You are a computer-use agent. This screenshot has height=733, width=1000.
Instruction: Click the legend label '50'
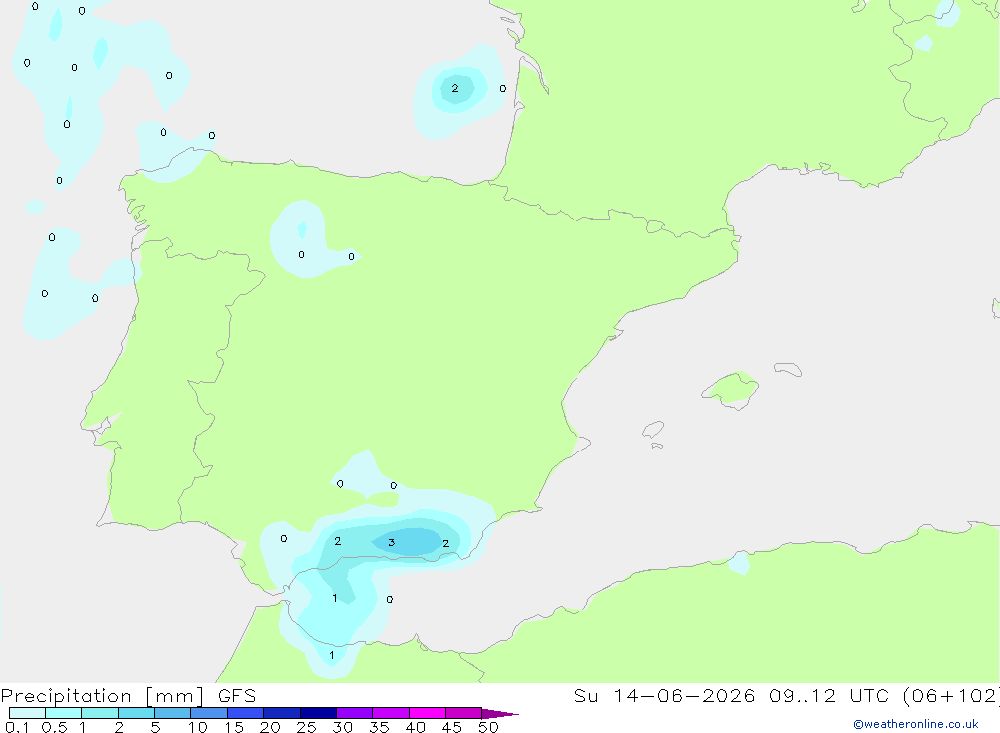tap(488, 727)
